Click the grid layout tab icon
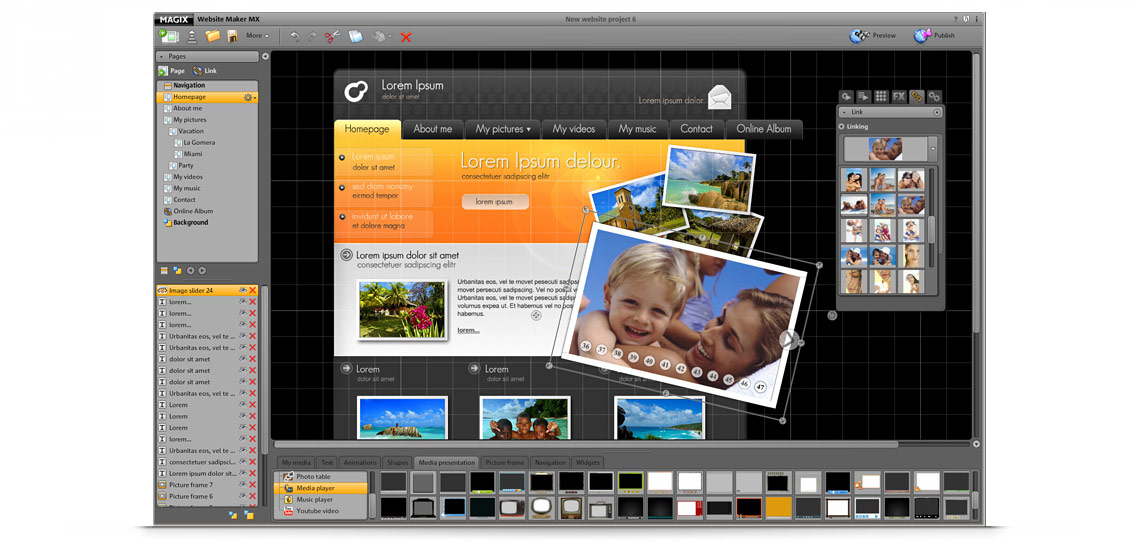Viewport: 1134px width, 550px height. coord(881,96)
